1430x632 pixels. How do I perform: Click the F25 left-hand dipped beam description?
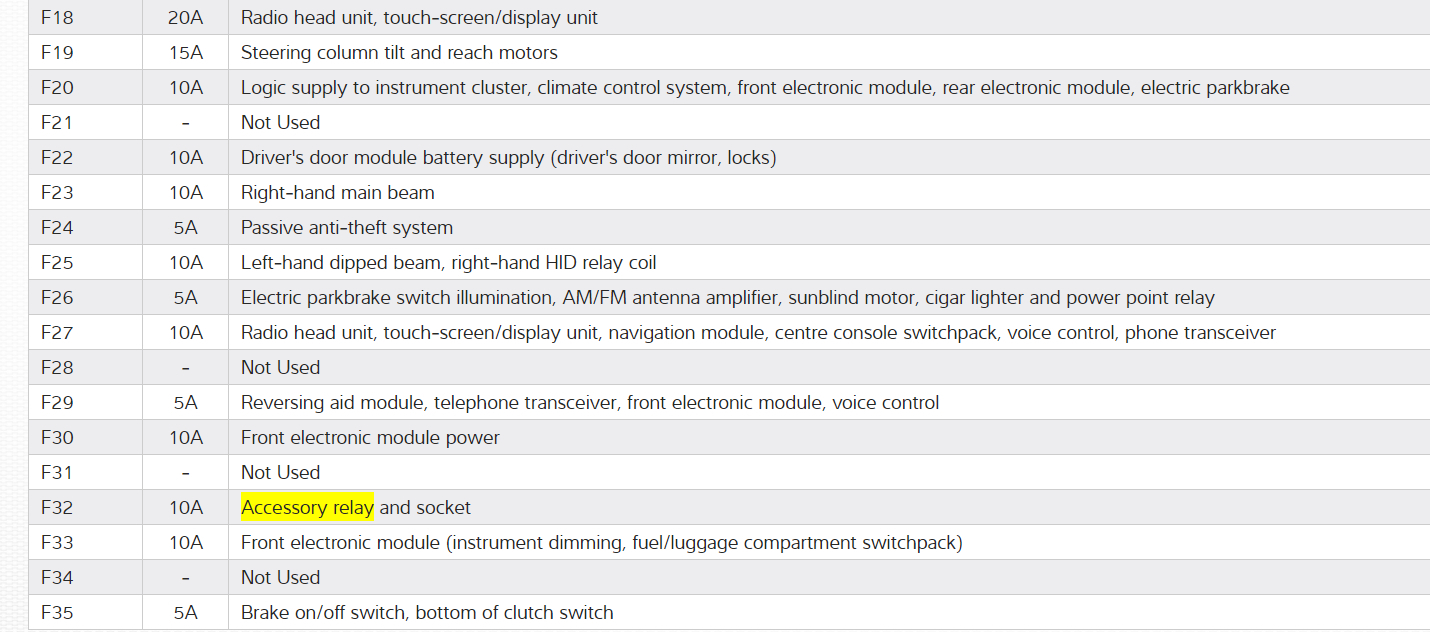tap(448, 263)
